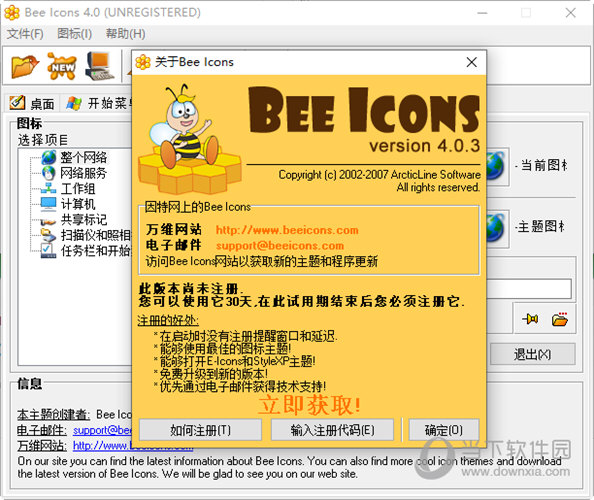Select the 网络服务 tree item
Viewport: 594px width, 500px height.
click(x=75, y=173)
